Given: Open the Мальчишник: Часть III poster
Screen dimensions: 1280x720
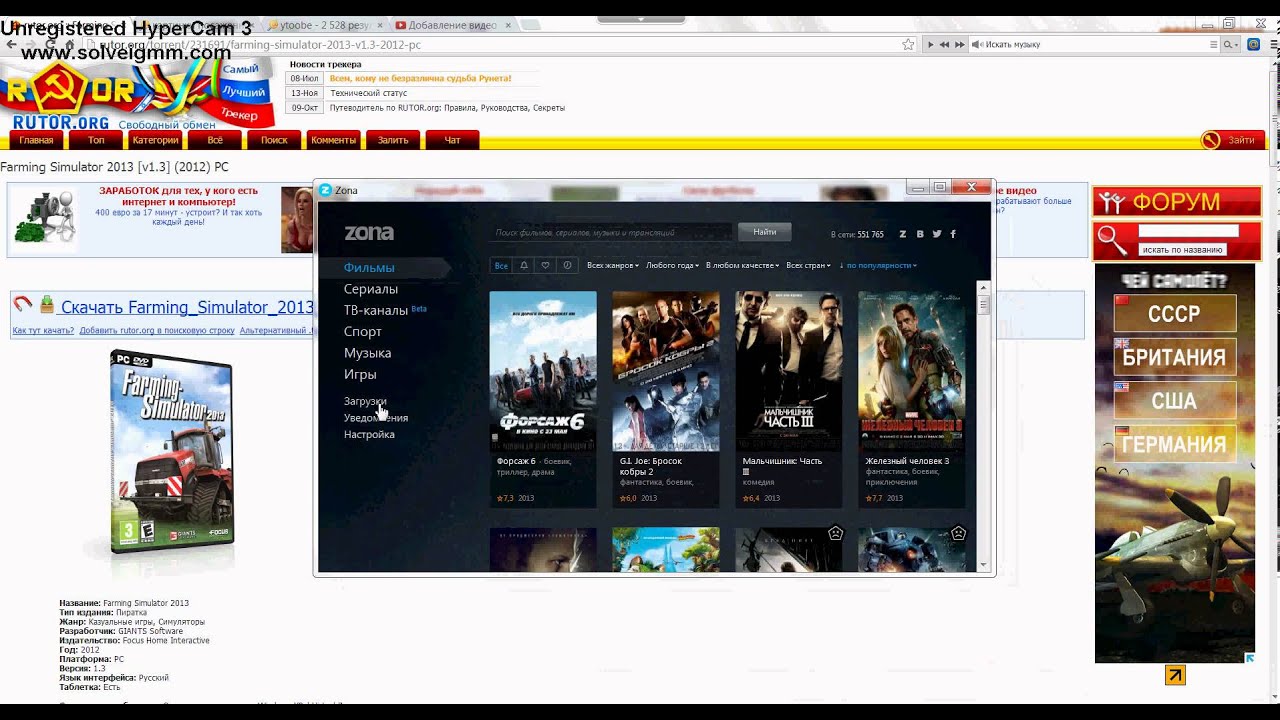Looking at the screenshot, I should (x=789, y=371).
